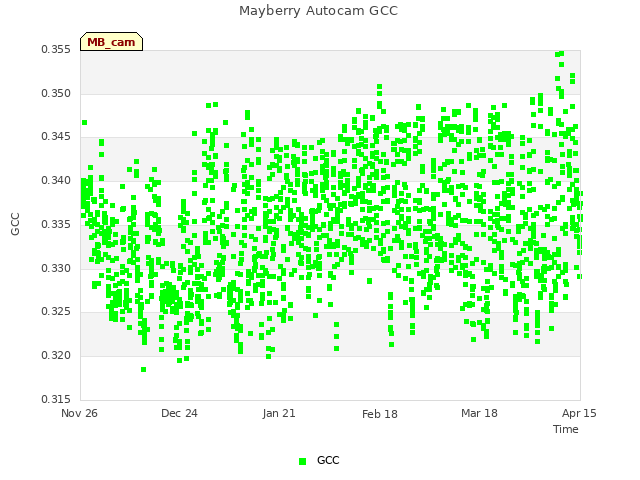Viewport: 640px width, 480px height.
Task: Click the vertical GCC y-axis title
Action: (16, 224)
